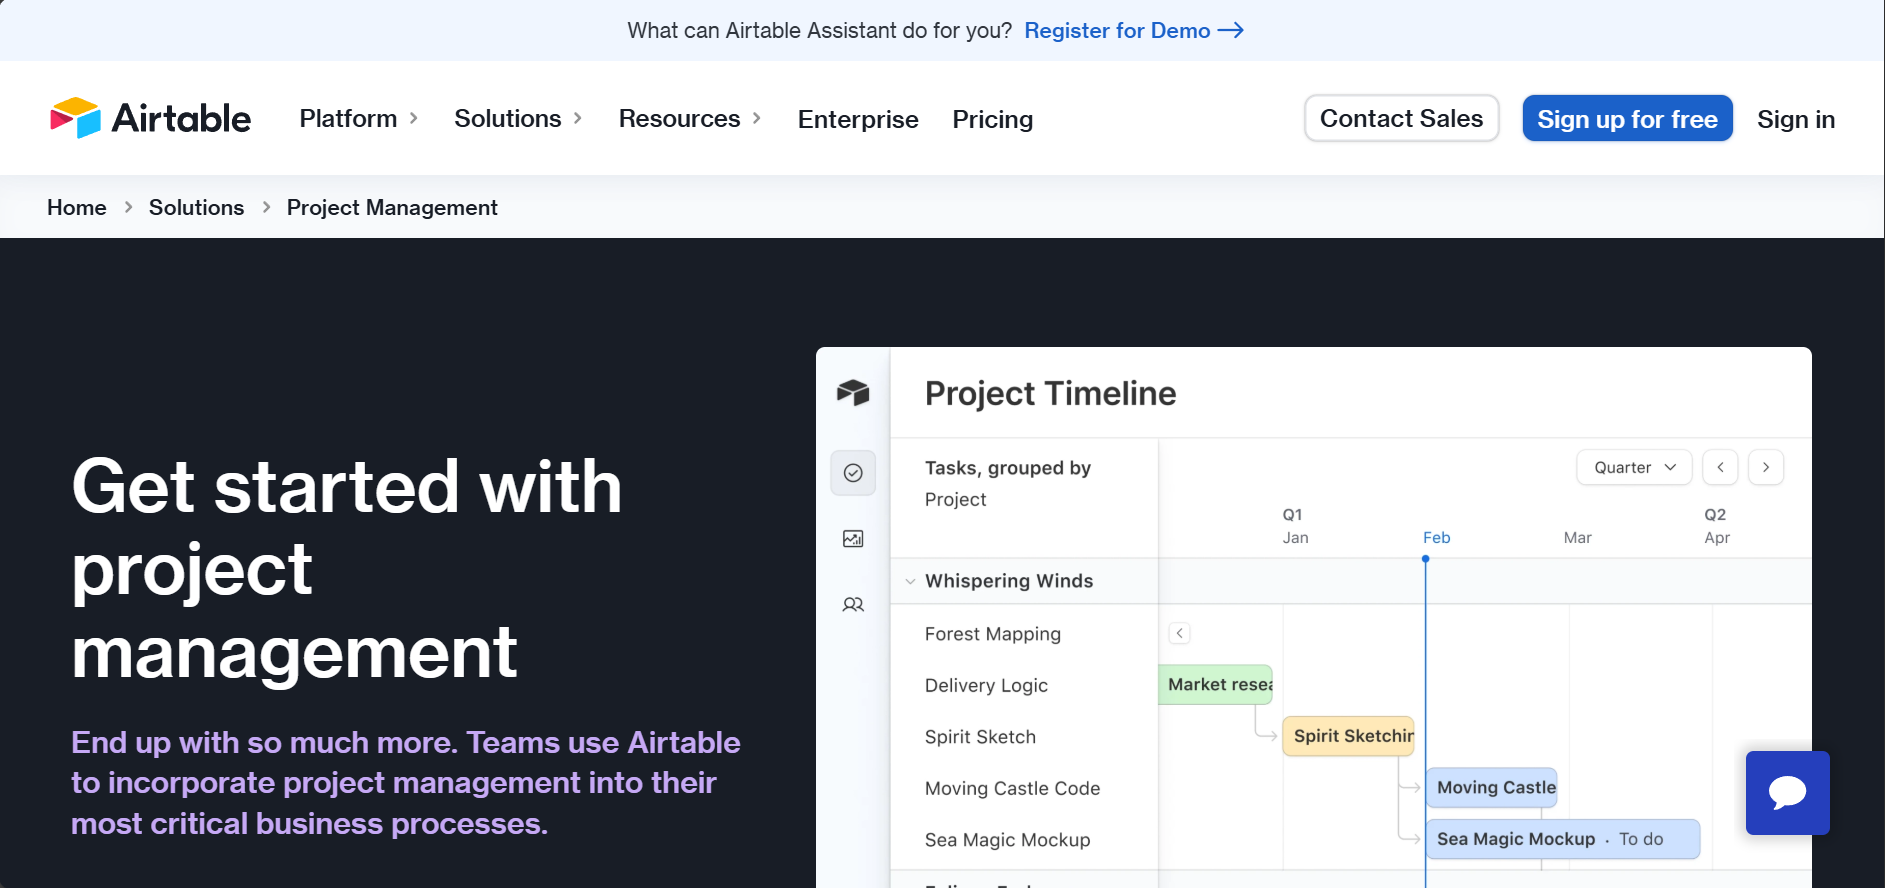Go to the Pricing page
The image size is (1885, 888).
click(x=992, y=119)
